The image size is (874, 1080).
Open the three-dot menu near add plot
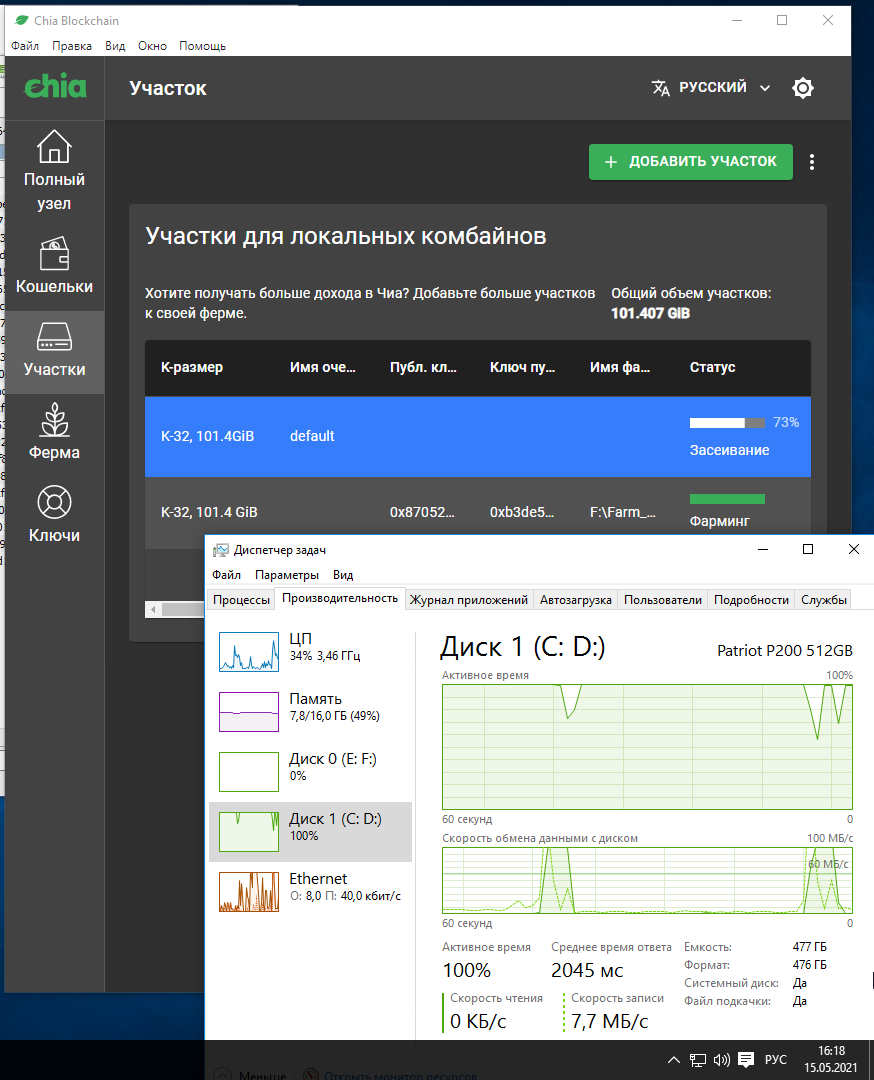tap(812, 162)
